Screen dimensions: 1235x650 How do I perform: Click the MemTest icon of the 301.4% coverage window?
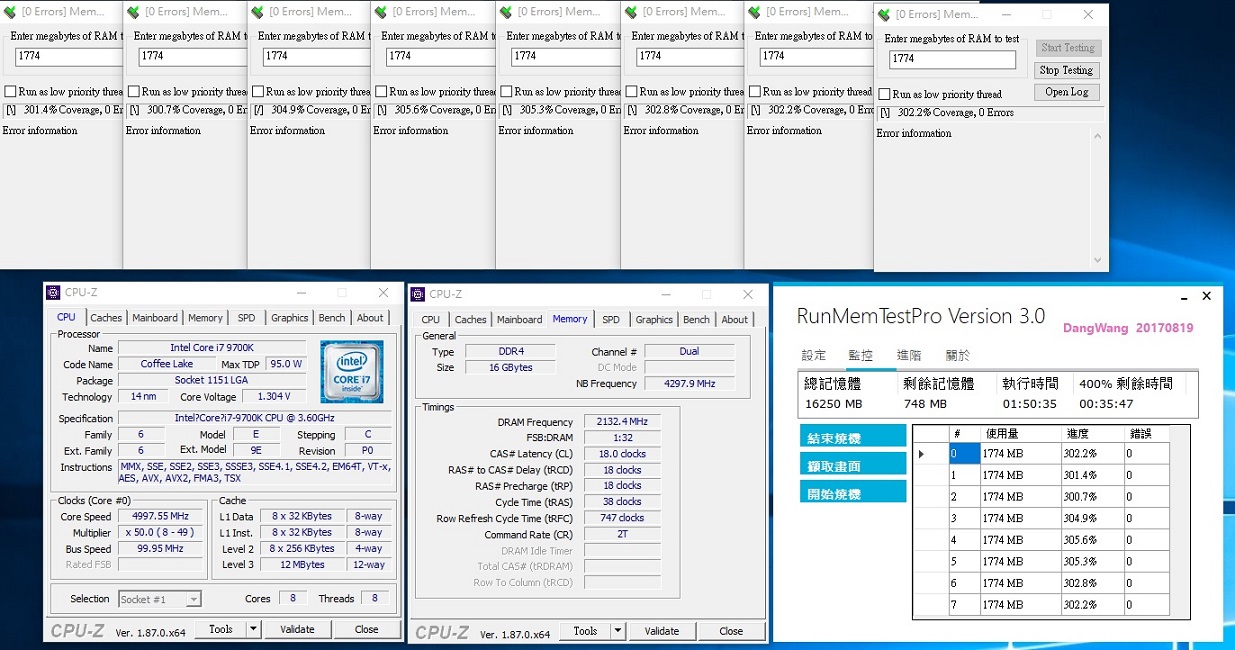click(11, 12)
